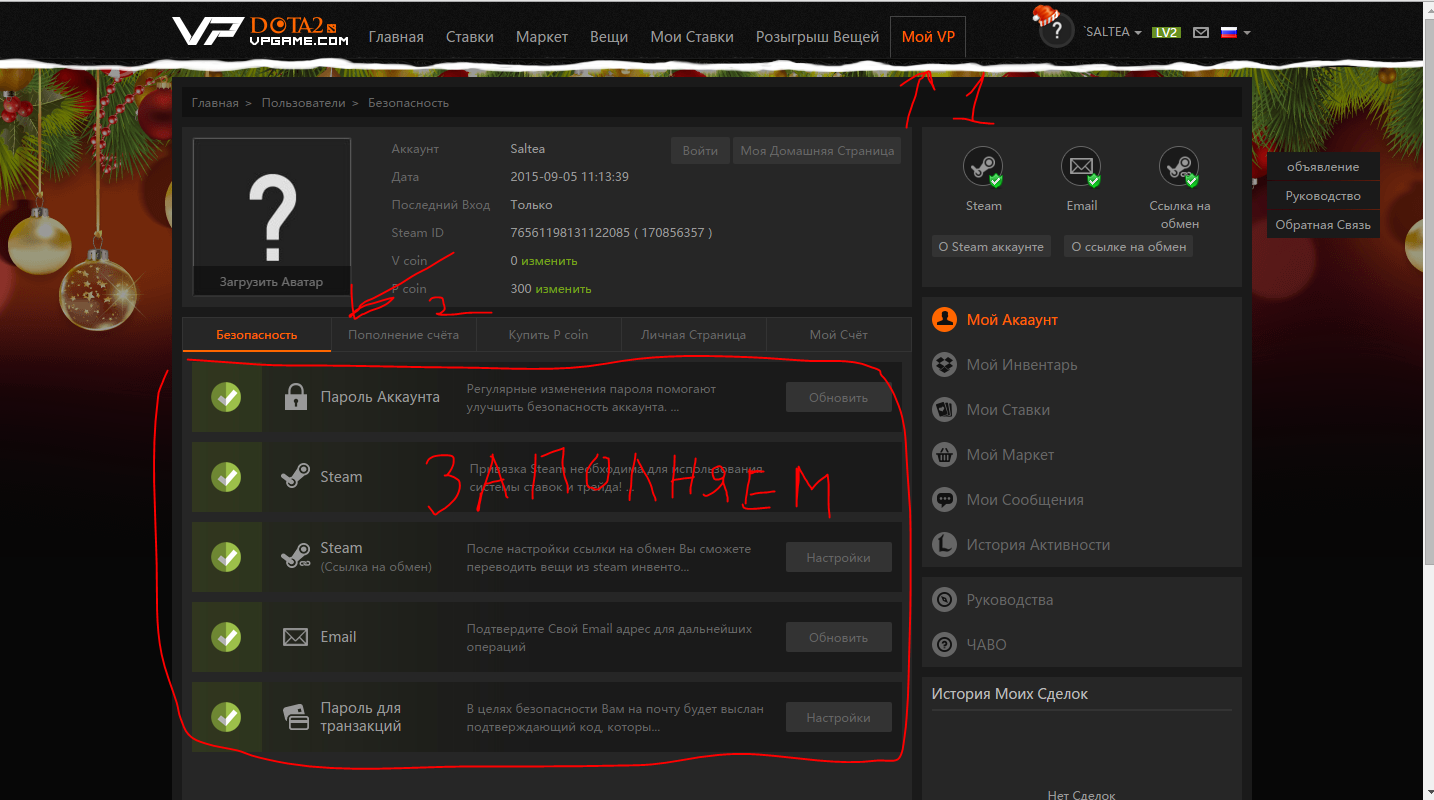This screenshot has height=800, width=1434.
Task: Click the Мой Маркет basket icon
Action: click(x=944, y=455)
